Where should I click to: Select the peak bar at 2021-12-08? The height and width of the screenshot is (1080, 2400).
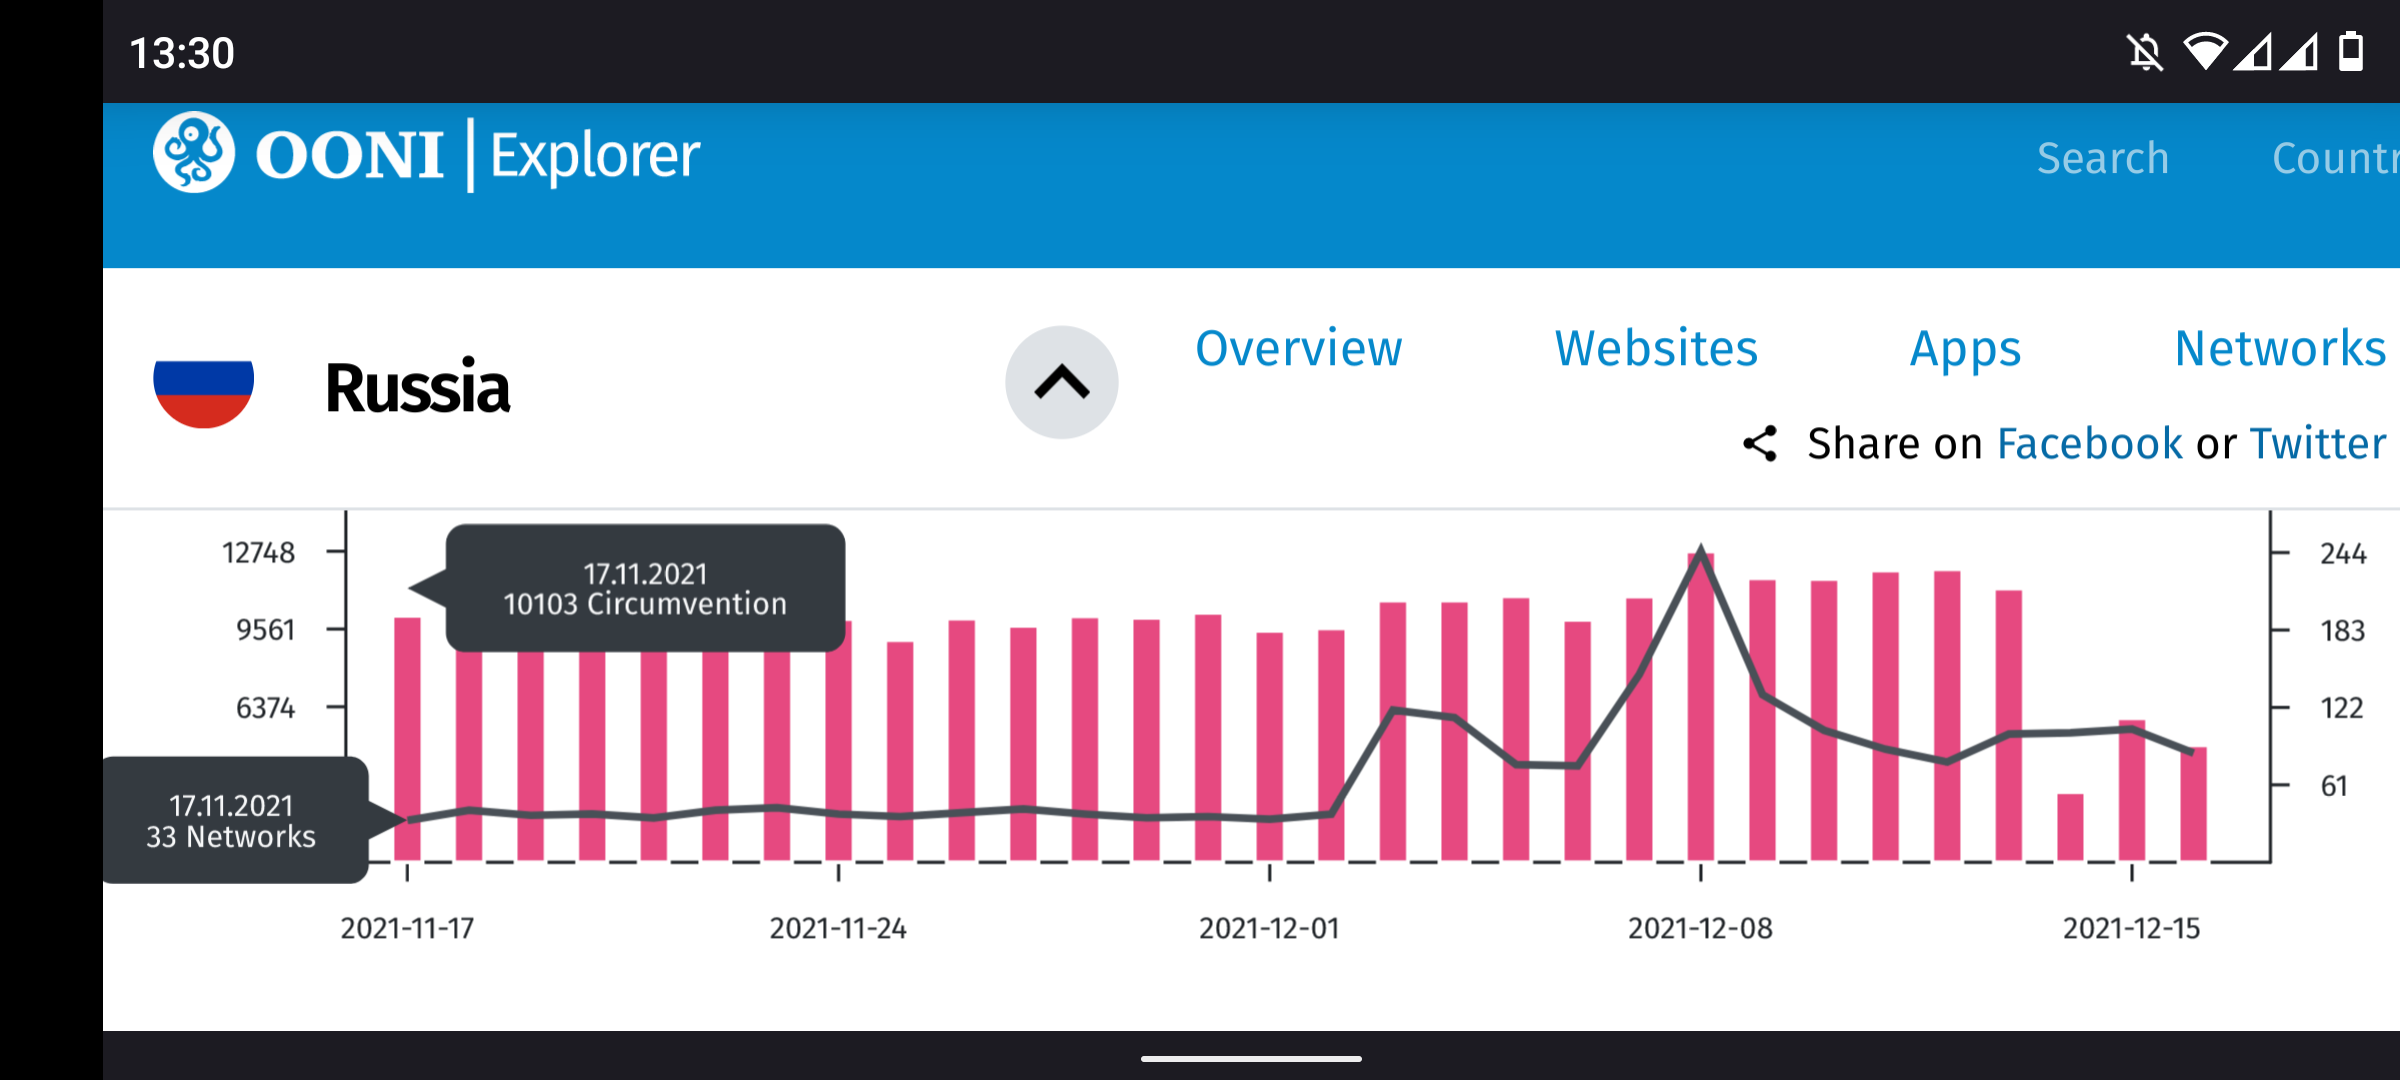tap(1701, 720)
